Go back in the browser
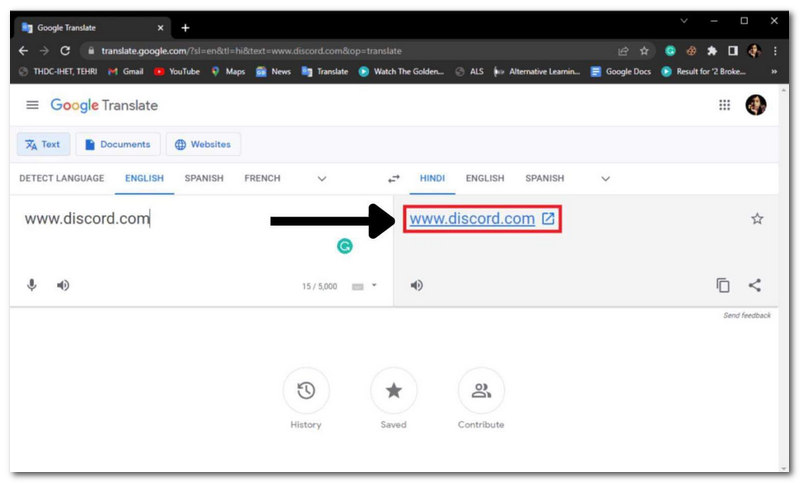800x483 pixels. 23,50
